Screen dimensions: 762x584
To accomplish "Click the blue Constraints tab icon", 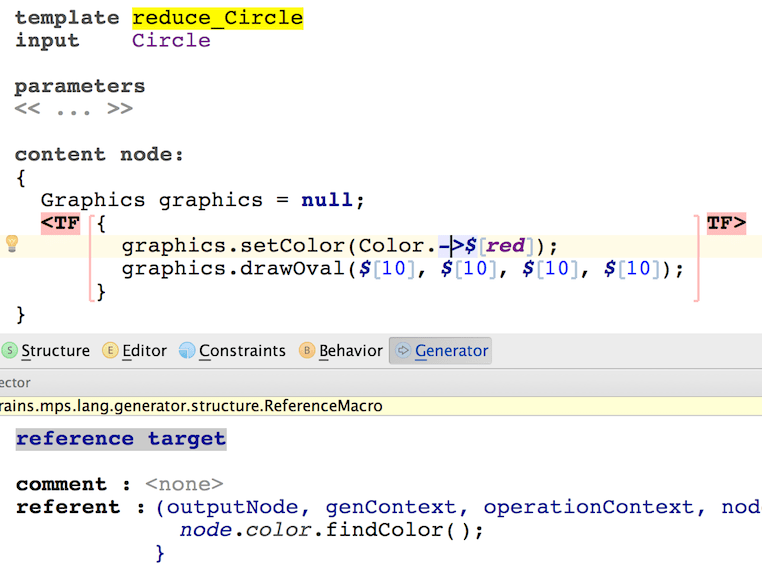I will [187, 351].
